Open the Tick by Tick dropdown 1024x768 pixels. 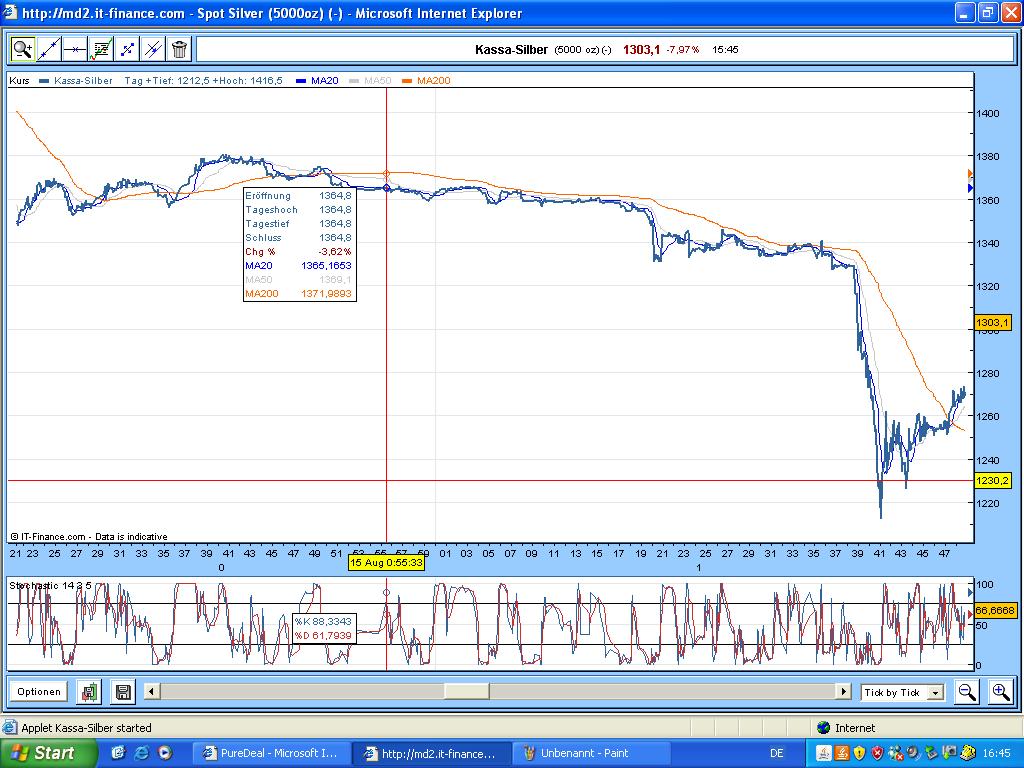(x=935, y=692)
